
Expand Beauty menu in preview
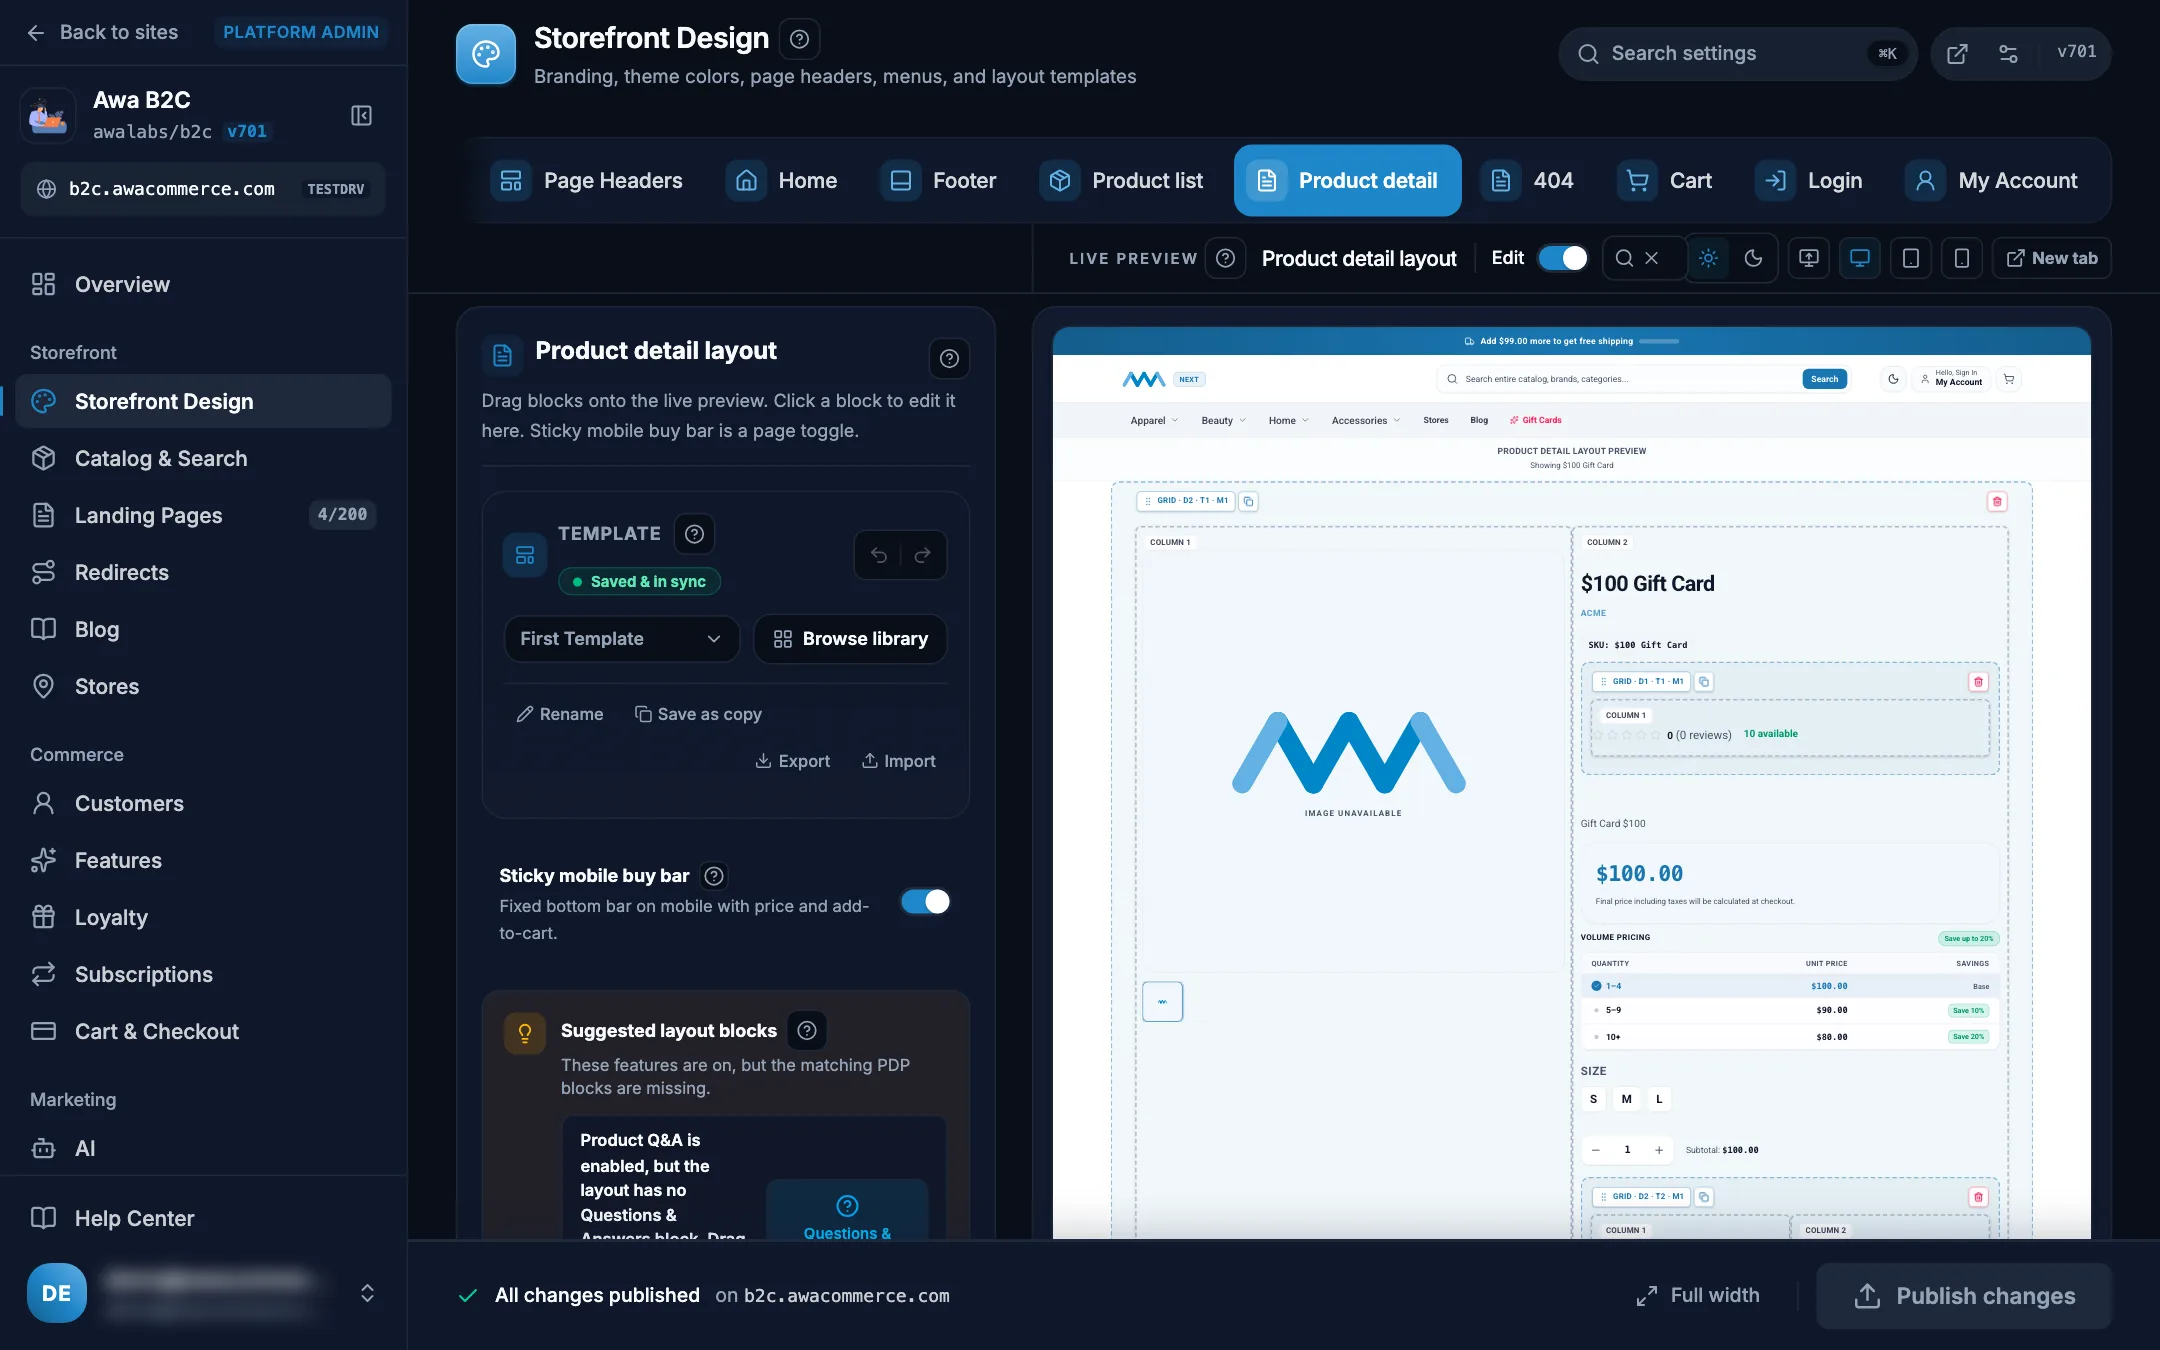point(1223,421)
